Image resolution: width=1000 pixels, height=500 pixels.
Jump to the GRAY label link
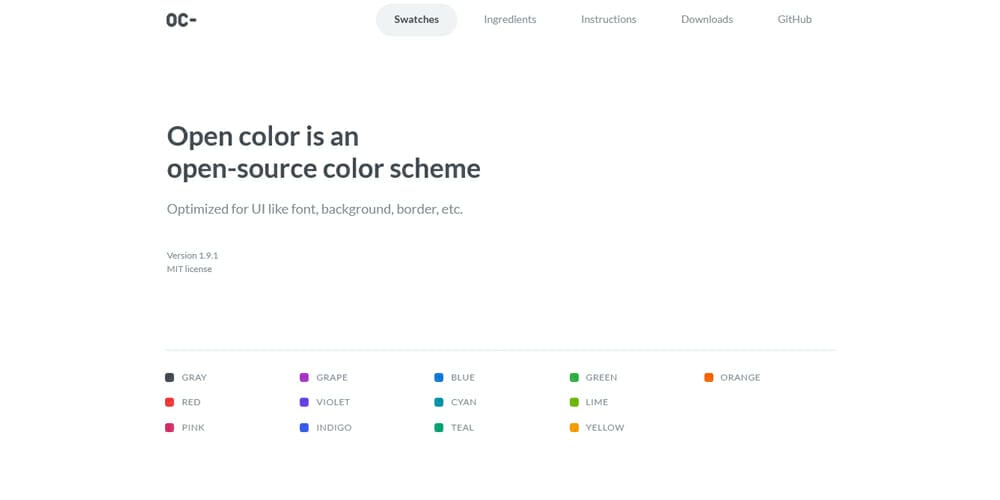click(195, 378)
